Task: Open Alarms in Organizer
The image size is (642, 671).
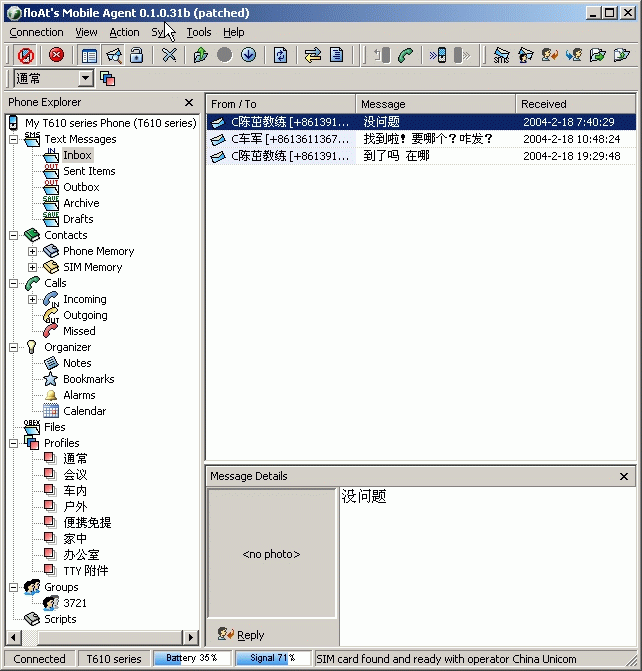Action: click(x=79, y=395)
